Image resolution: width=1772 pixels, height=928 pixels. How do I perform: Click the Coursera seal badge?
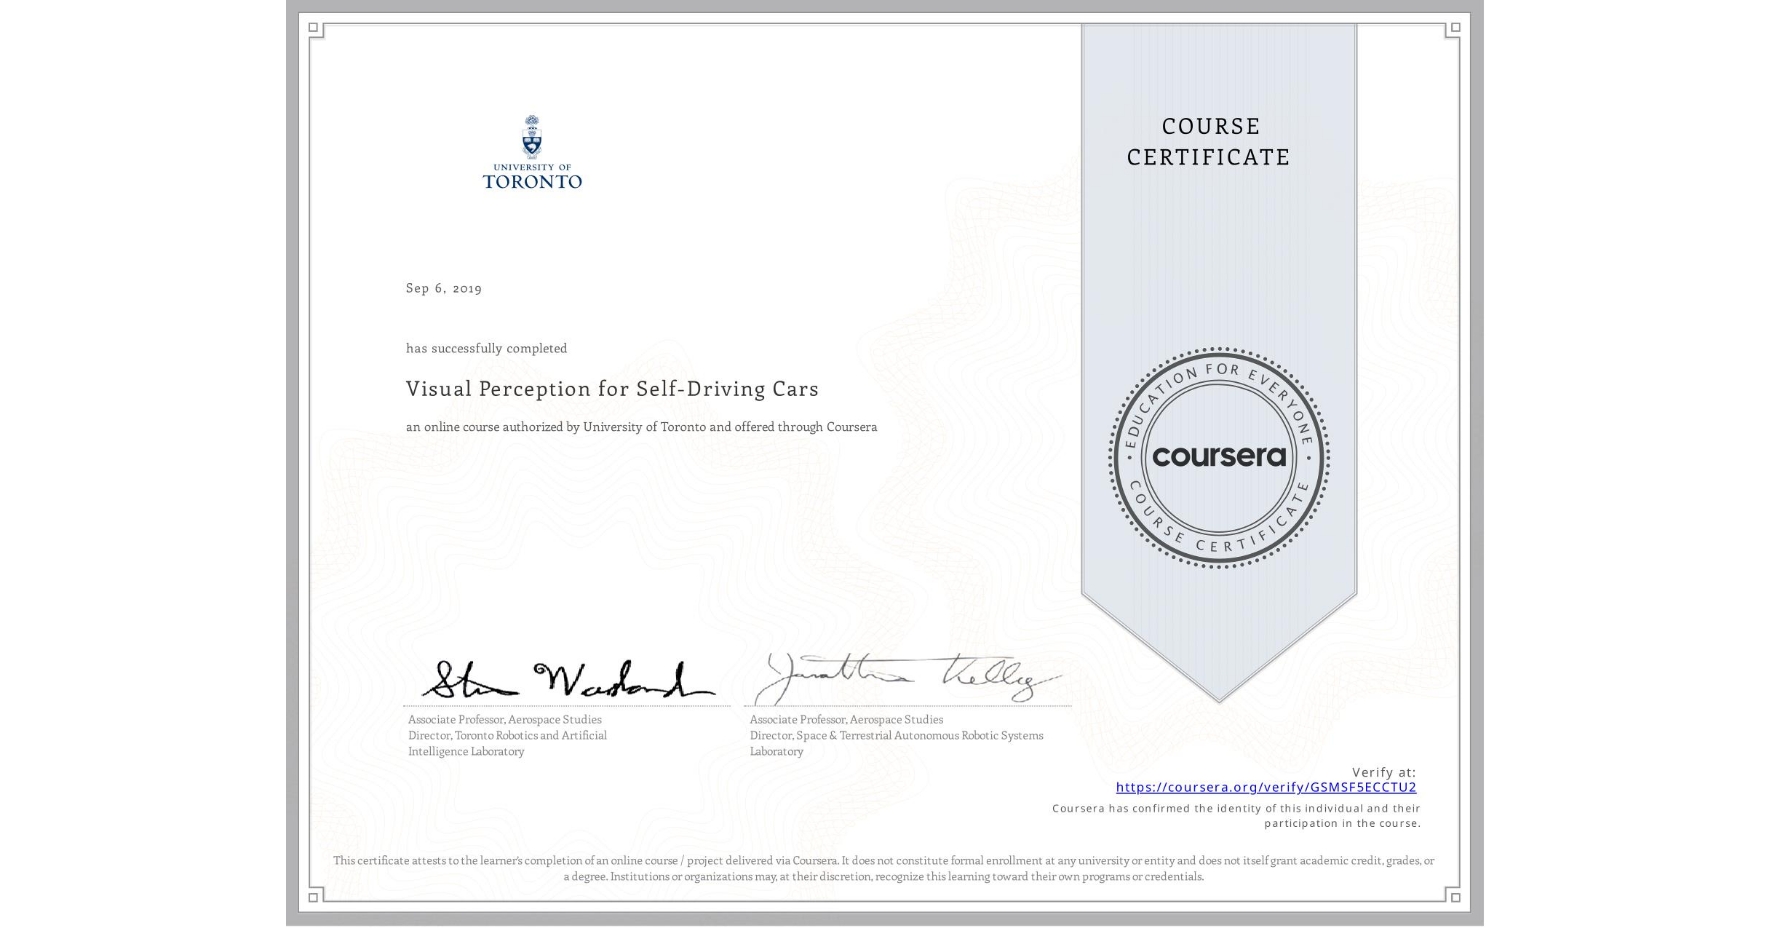point(1219,457)
